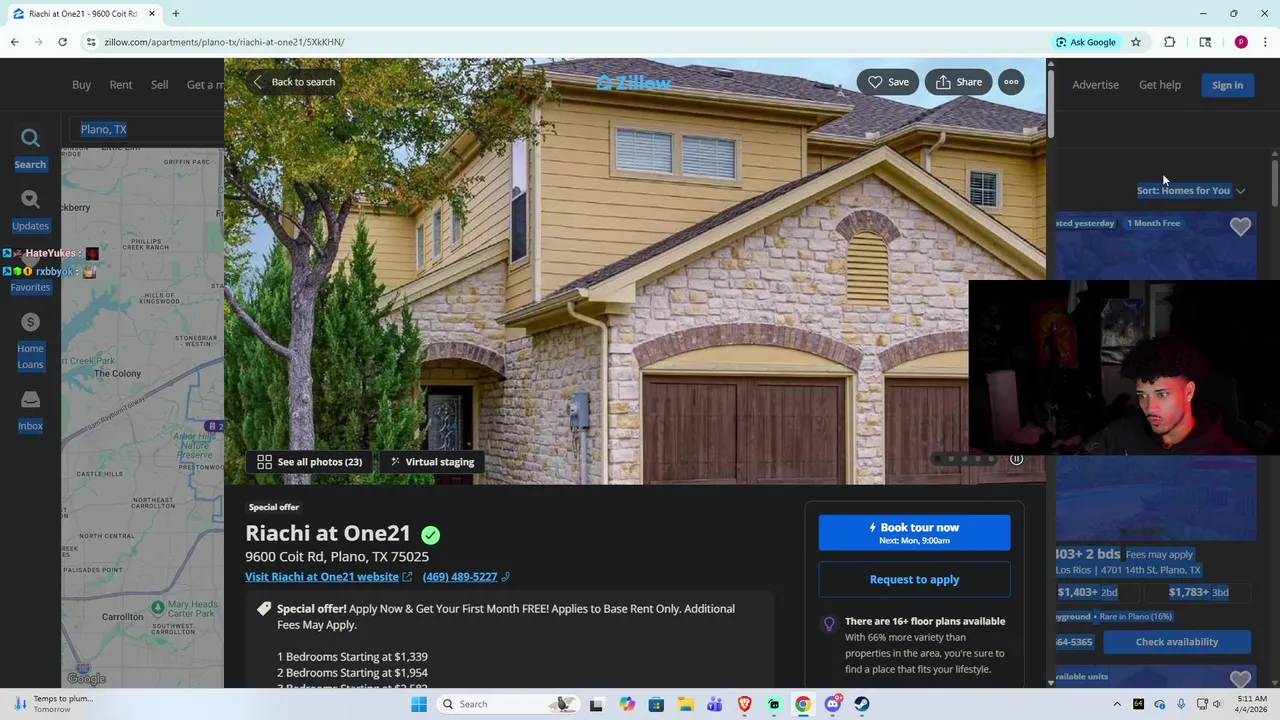This screenshot has width=1280, height=720.
Task: Close the Riachi at One21 tab
Action: [152, 14]
